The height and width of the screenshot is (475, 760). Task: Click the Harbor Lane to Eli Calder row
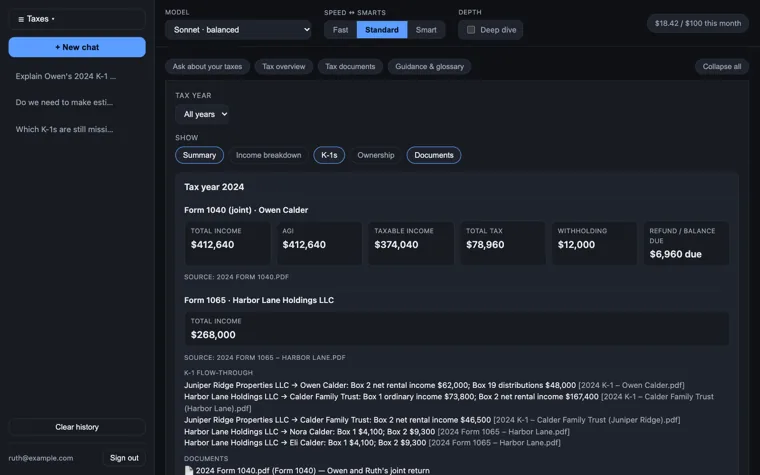tap(372, 443)
